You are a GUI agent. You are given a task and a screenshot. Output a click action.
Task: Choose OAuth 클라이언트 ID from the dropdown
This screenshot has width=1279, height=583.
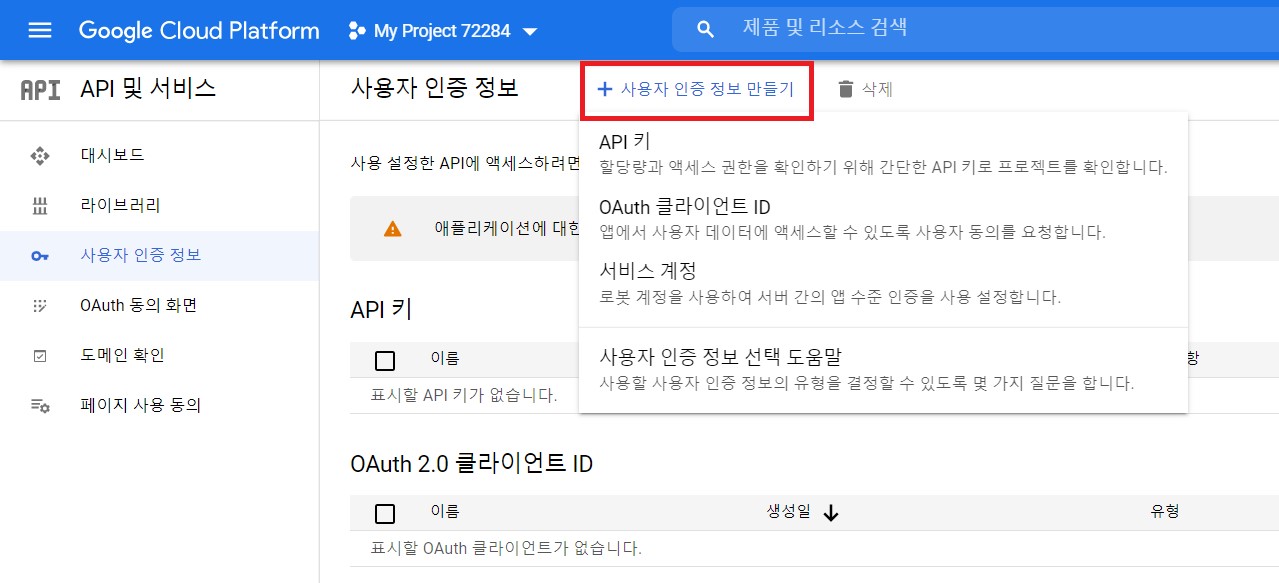tap(883, 219)
